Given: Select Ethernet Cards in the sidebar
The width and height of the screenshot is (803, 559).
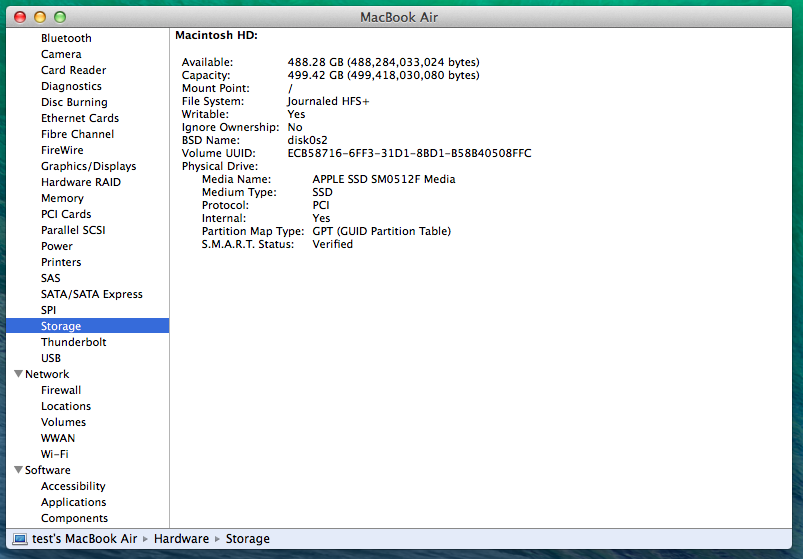Looking at the screenshot, I should pos(80,118).
